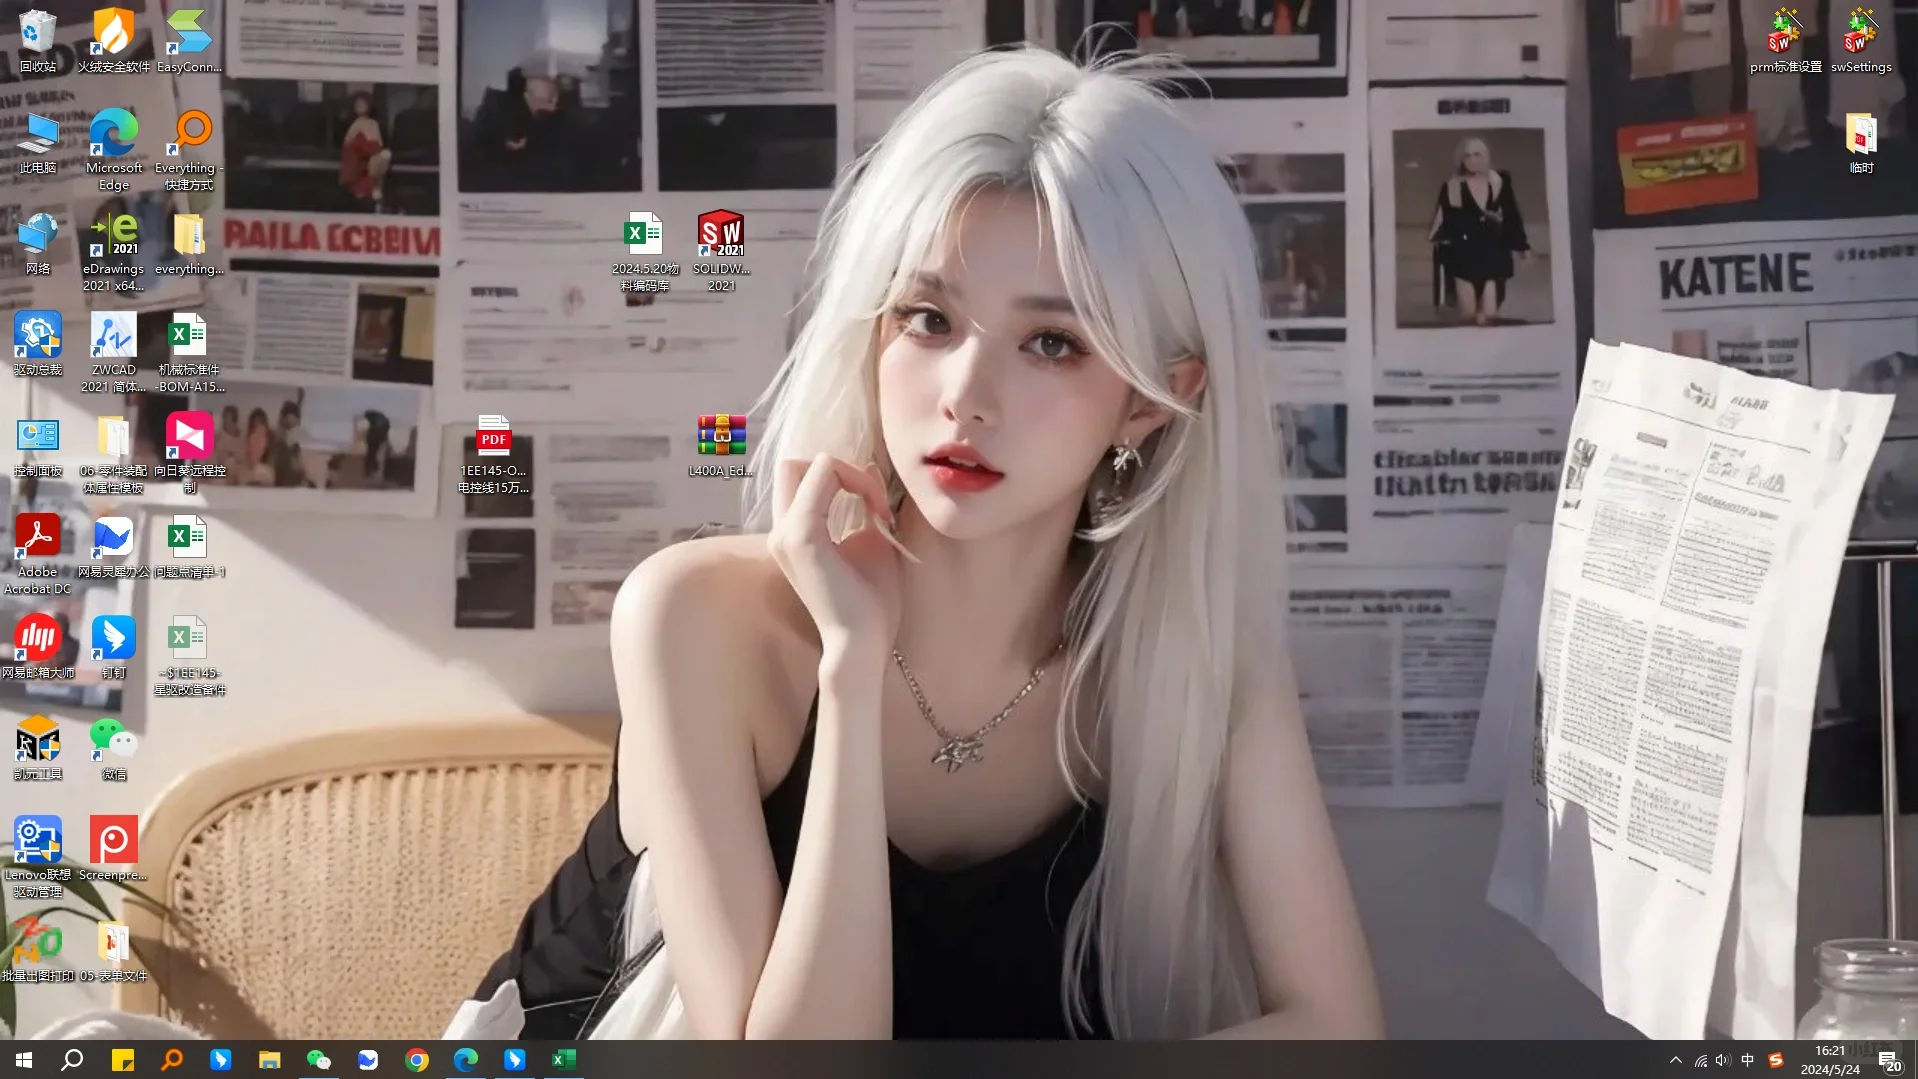The height and width of the screenshot is (1079, 1918).
Task: Open 凯元工具 from the desktop
Action: (38, 748)
